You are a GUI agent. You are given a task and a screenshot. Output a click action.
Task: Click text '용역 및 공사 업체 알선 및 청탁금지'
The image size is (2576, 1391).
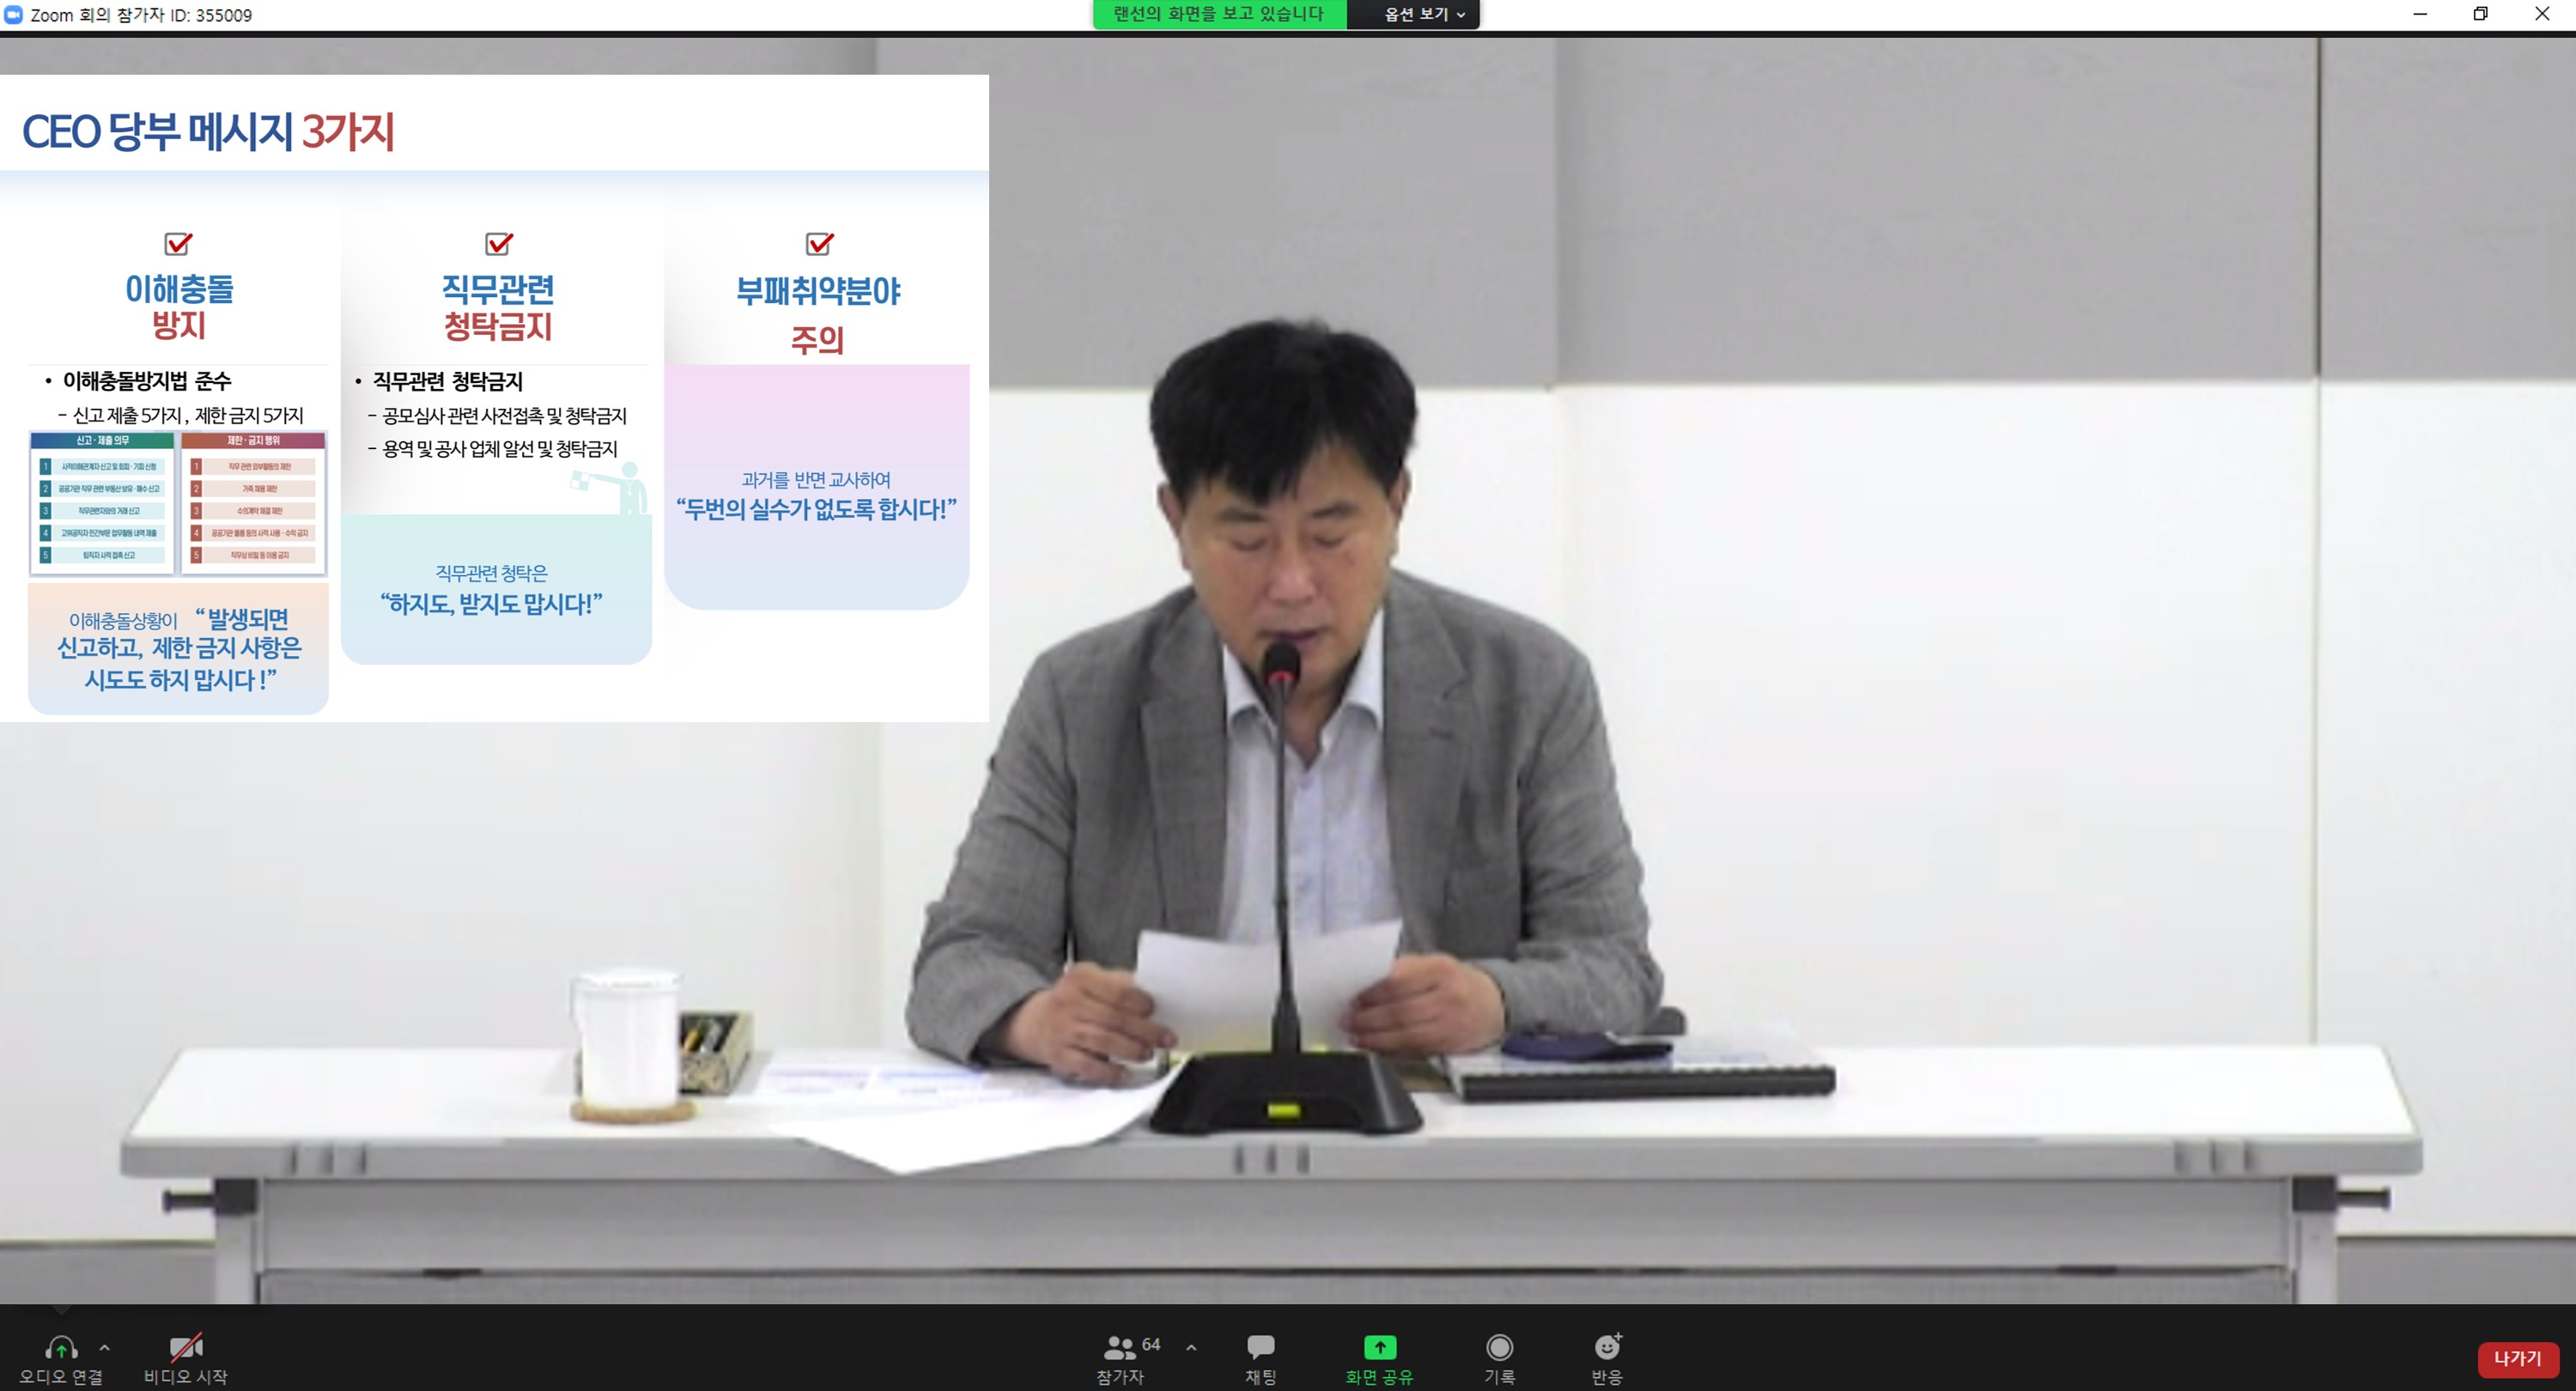coord(500,448)
